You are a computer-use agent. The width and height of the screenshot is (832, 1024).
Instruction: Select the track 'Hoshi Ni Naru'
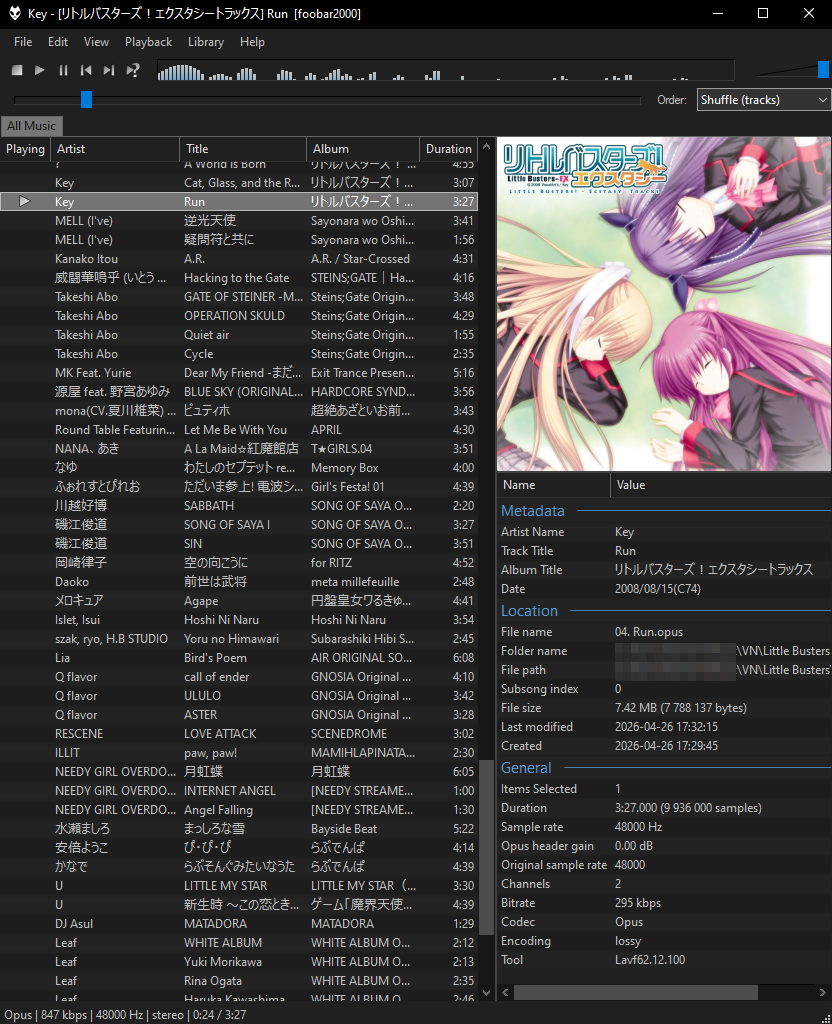[x=239, y=620]
